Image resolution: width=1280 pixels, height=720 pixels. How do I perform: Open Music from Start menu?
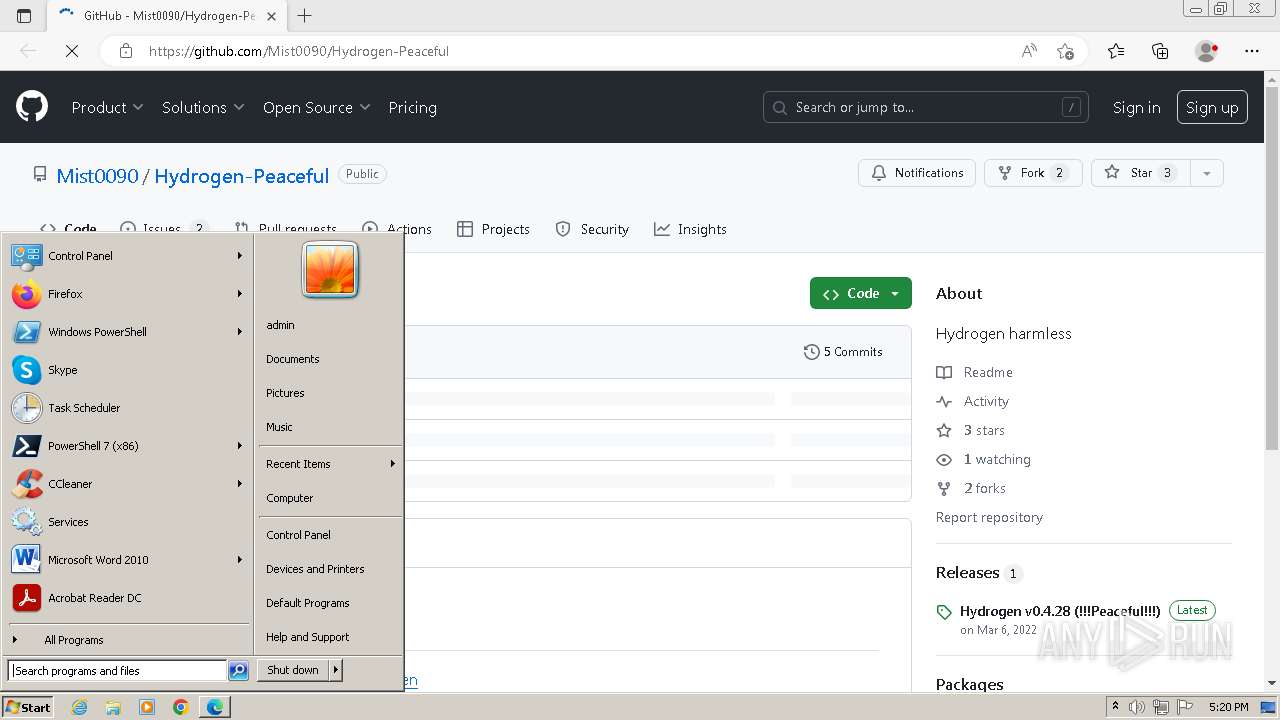click(x=330, y=427)
